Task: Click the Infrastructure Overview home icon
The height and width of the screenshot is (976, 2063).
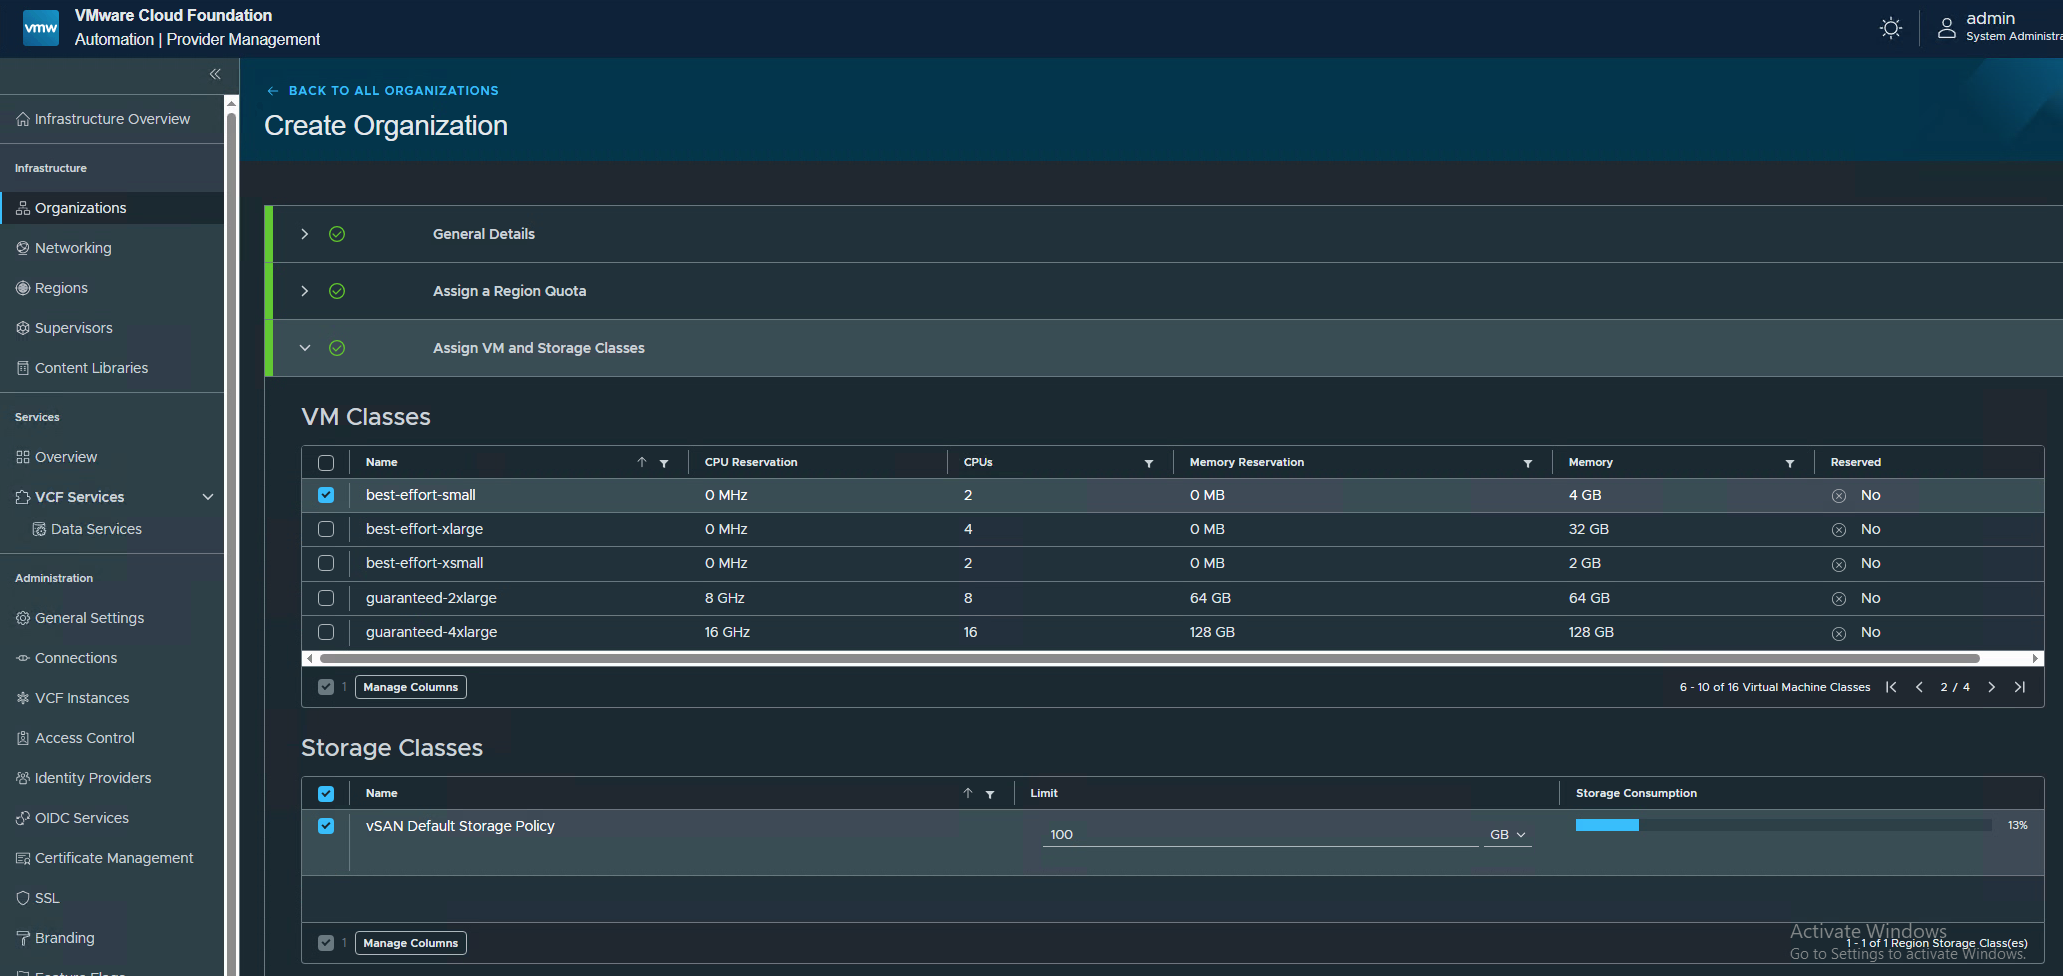Action: click(23, 119)
